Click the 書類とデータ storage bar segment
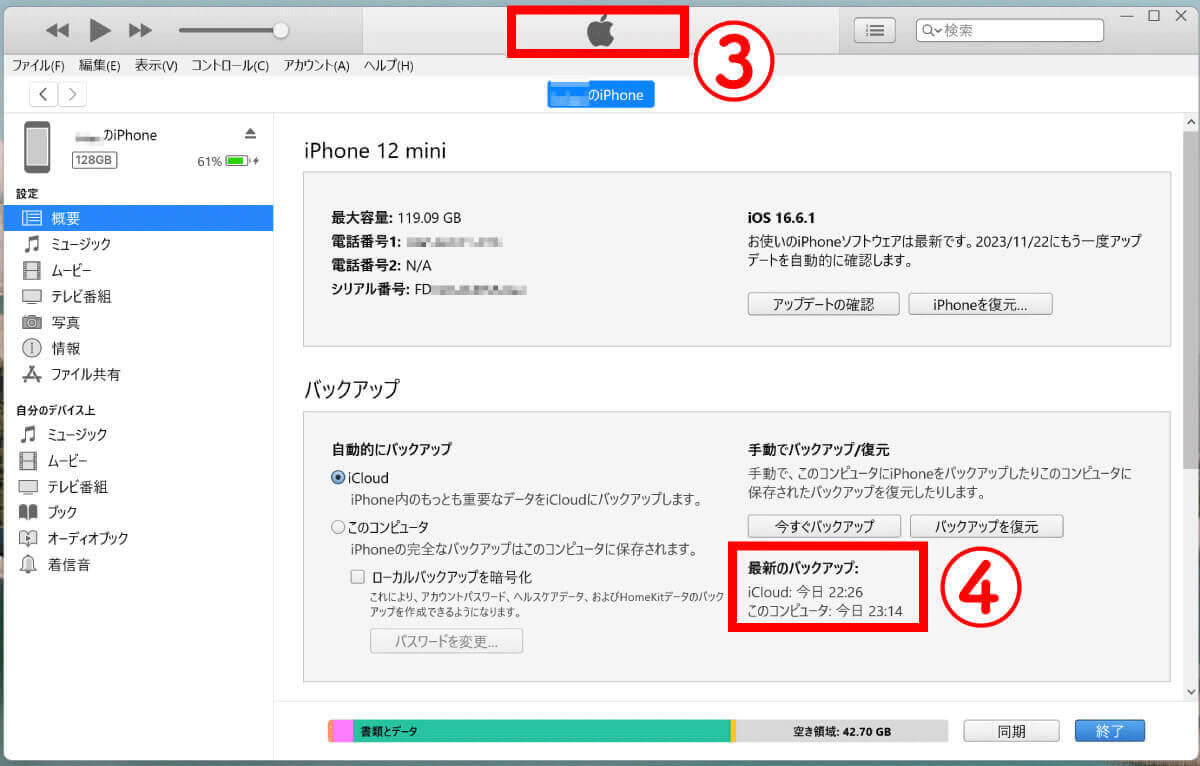 pyautogui.click(x=542, y=731)
